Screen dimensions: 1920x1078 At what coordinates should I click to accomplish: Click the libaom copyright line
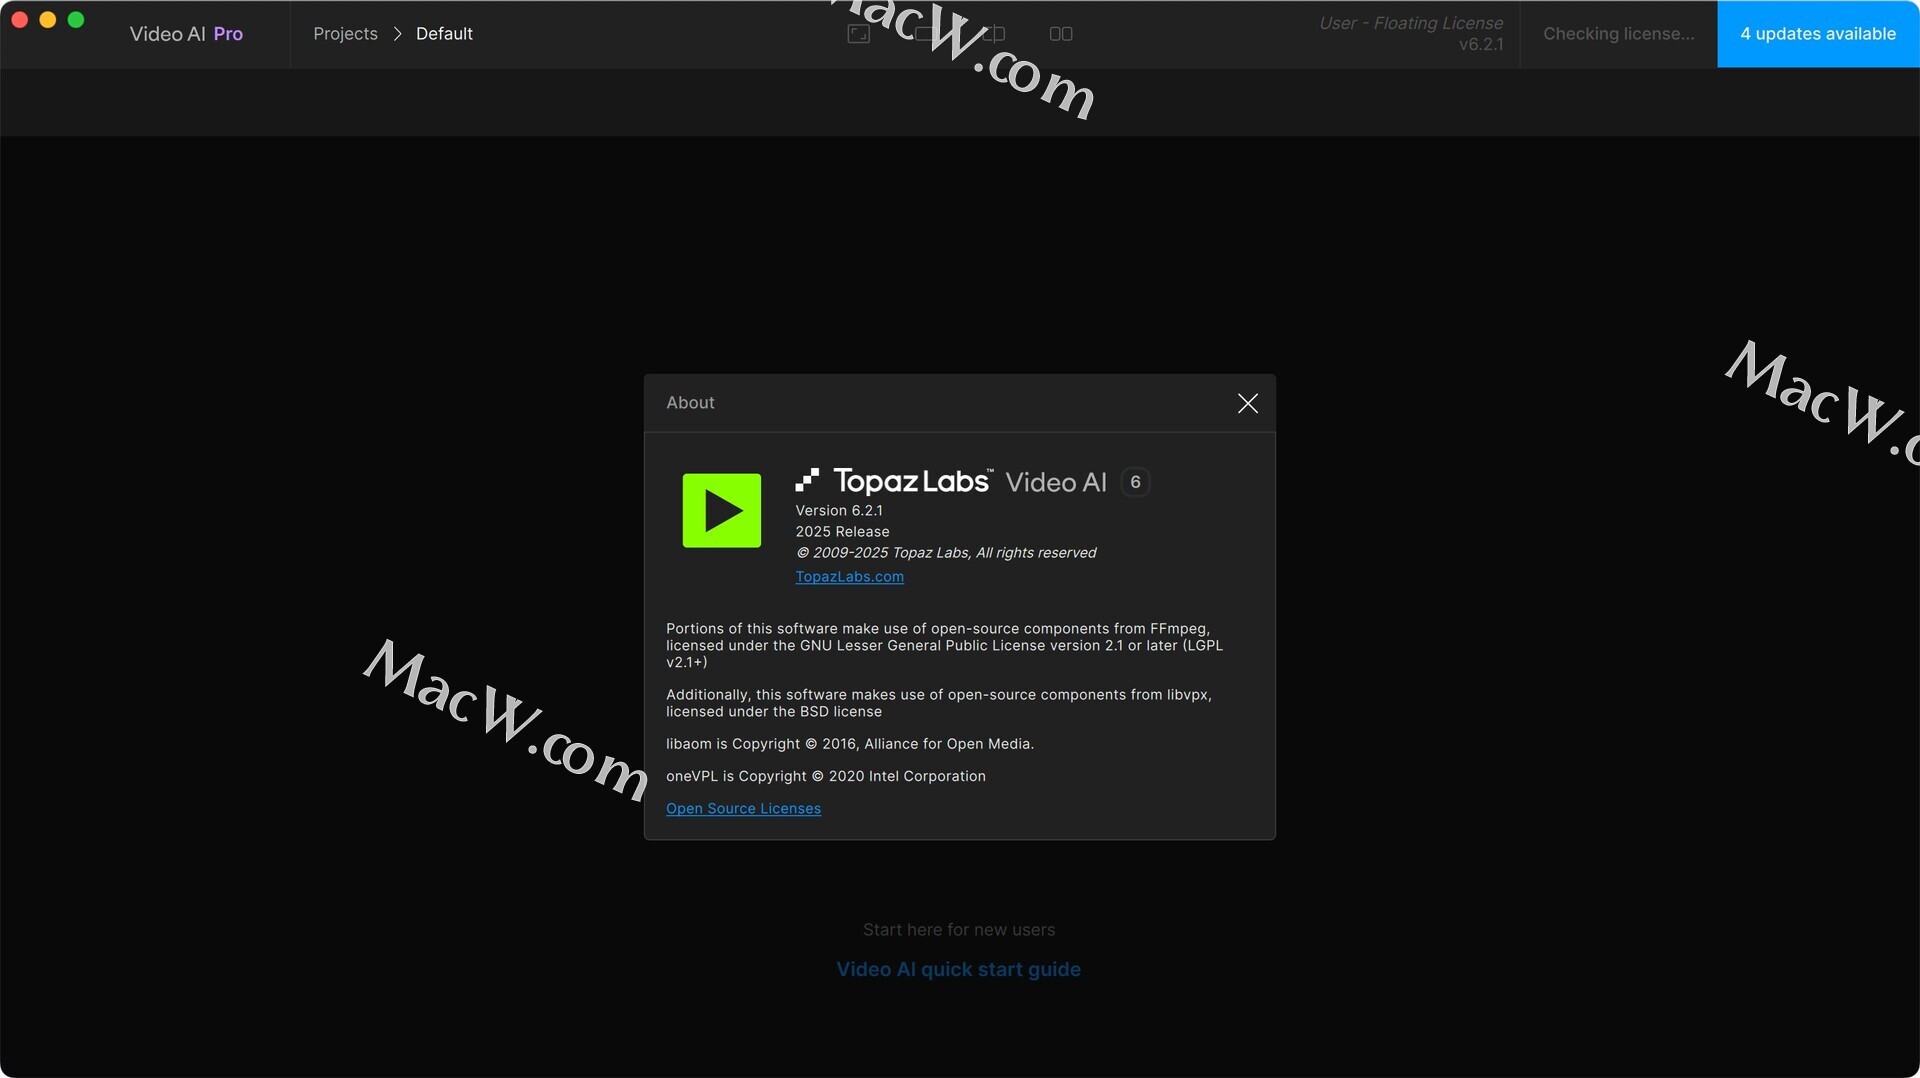click(x=850, y=744)
